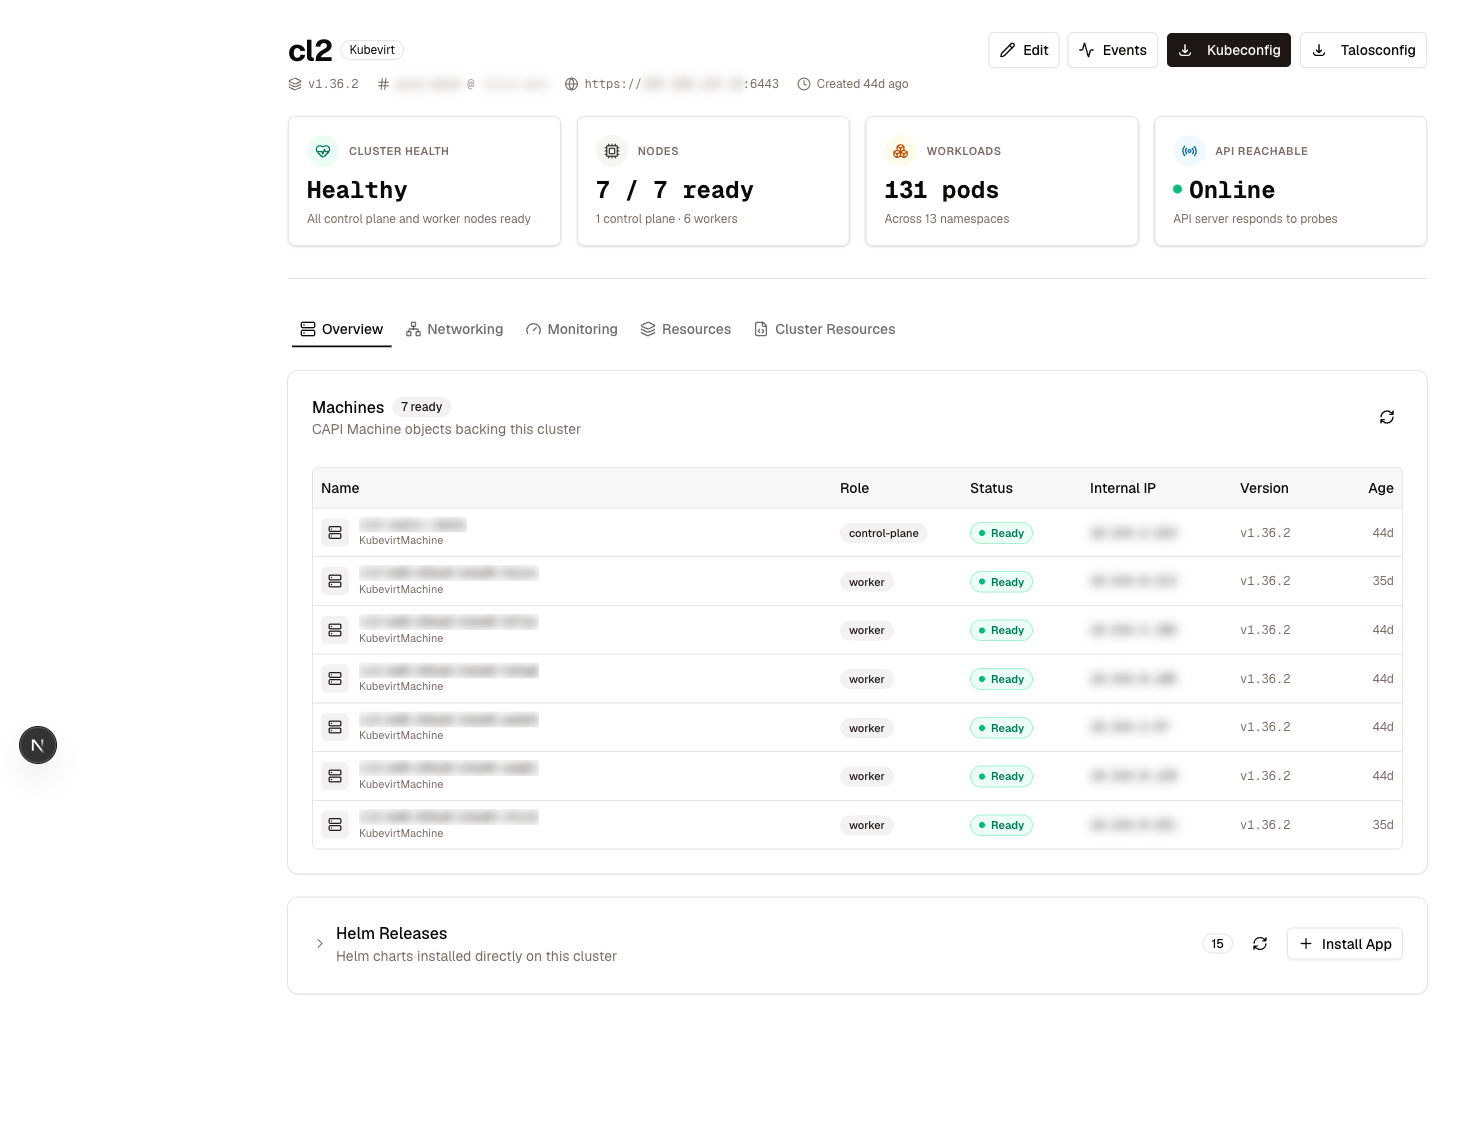Click the v1.36.2 version in header

click(x=333, y=84)
